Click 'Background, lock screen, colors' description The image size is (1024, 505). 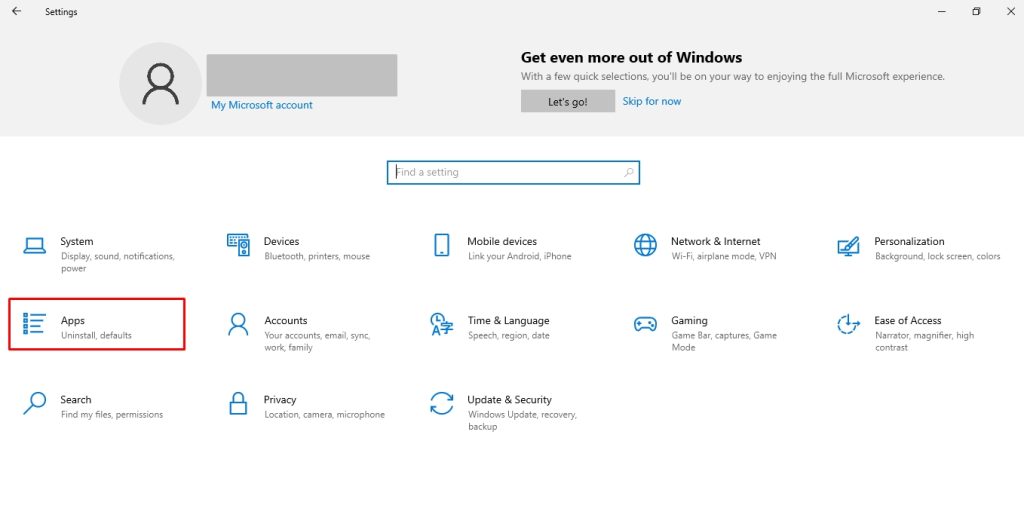click(937, 256)
